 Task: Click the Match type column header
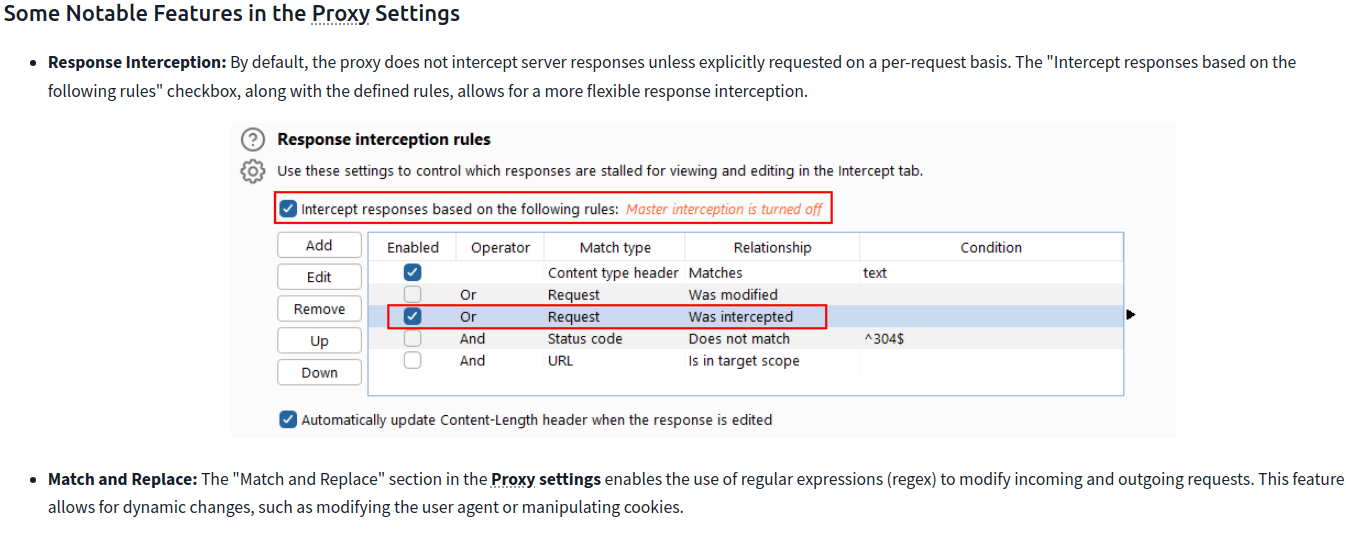click(615, 247)
